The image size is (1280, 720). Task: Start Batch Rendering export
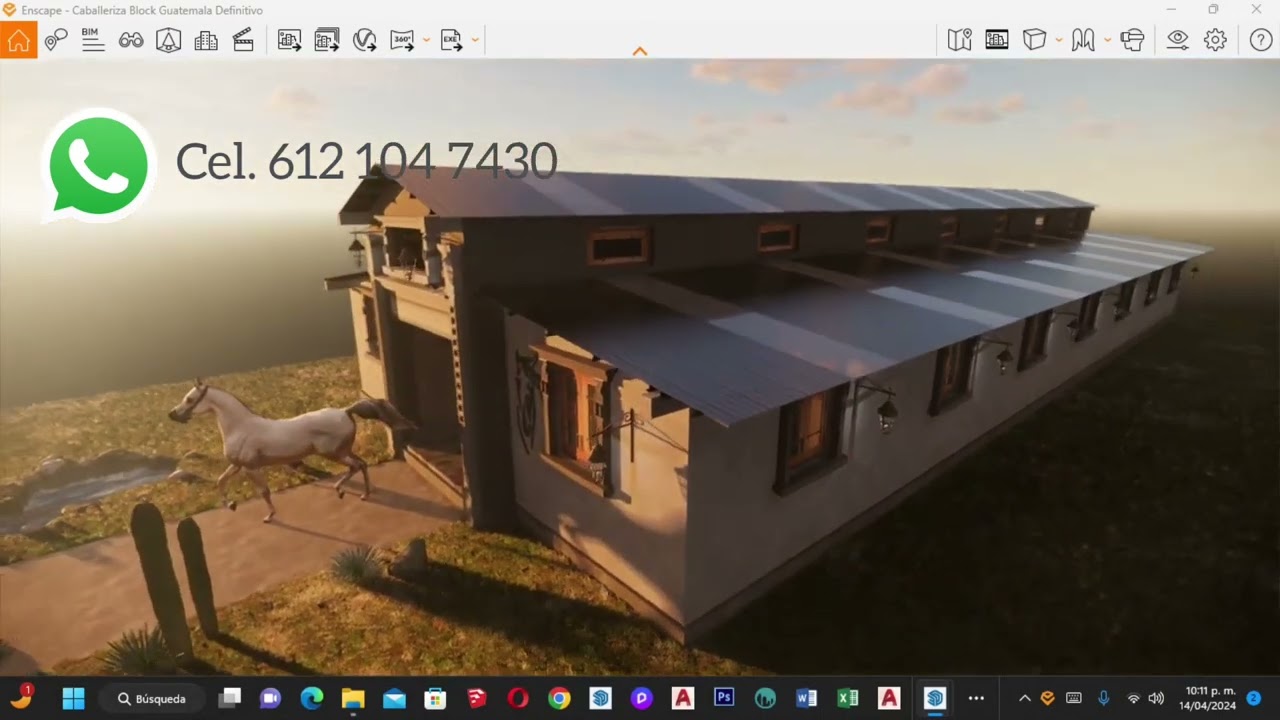coord(327,40)
